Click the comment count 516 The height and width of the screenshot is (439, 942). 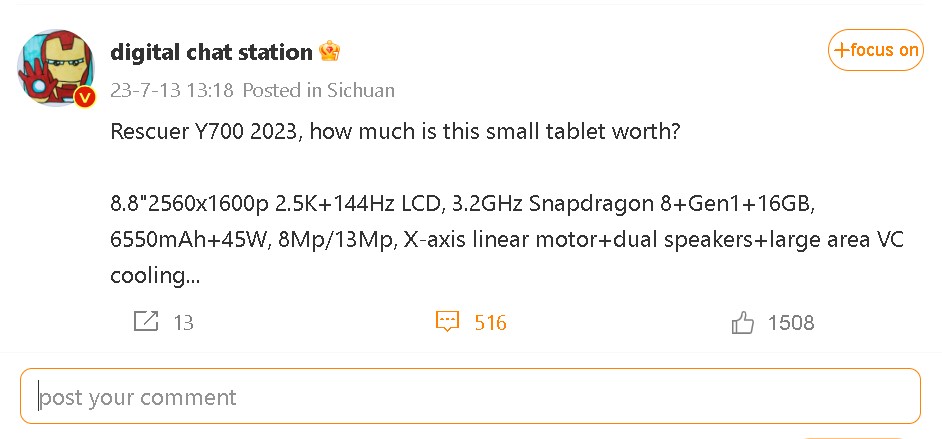(491, 323)
